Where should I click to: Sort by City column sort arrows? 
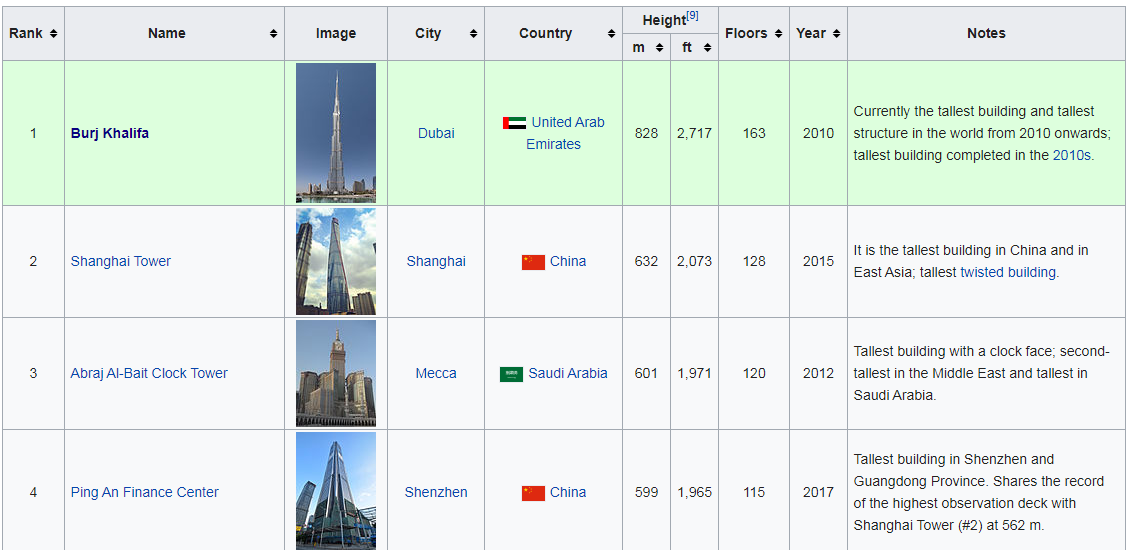pyautogui.click(x=473, y=34)
